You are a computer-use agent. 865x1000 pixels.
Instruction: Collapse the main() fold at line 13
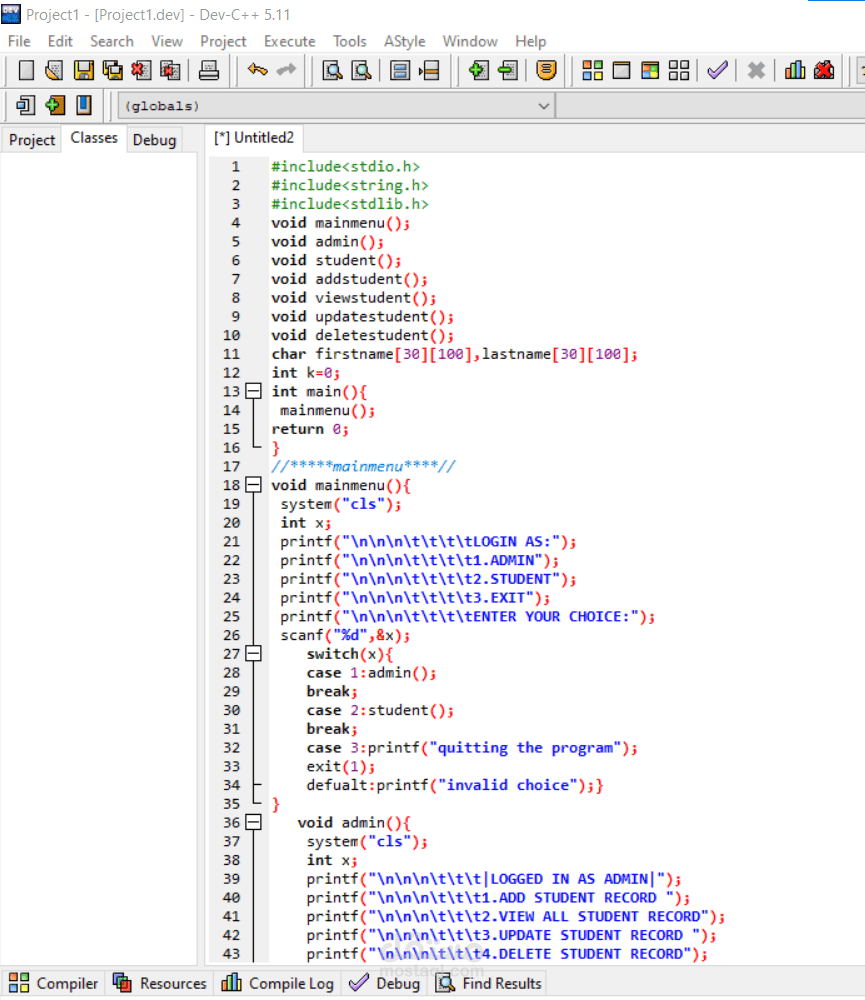[x=254, y=391]
